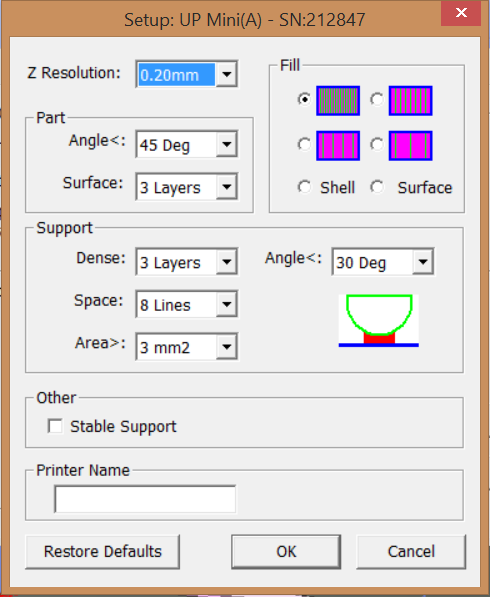Viewport: 490px width, 597px height.
Task: Click the Printer Name text field
Action: pos(145,499)
